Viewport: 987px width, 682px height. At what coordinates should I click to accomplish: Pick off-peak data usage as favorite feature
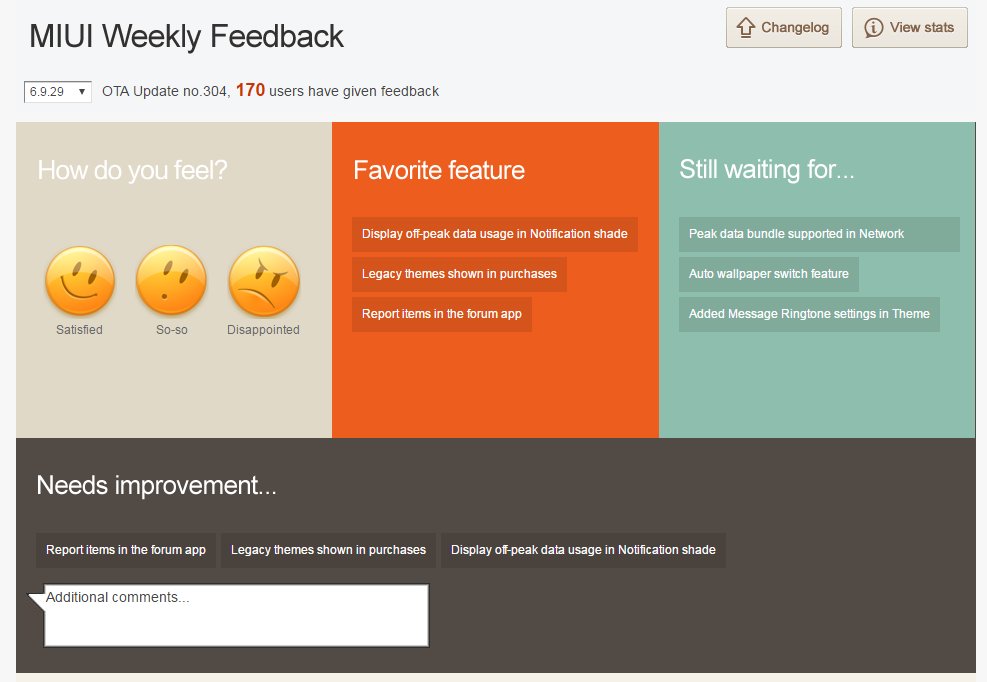click(x=495, y=234)
